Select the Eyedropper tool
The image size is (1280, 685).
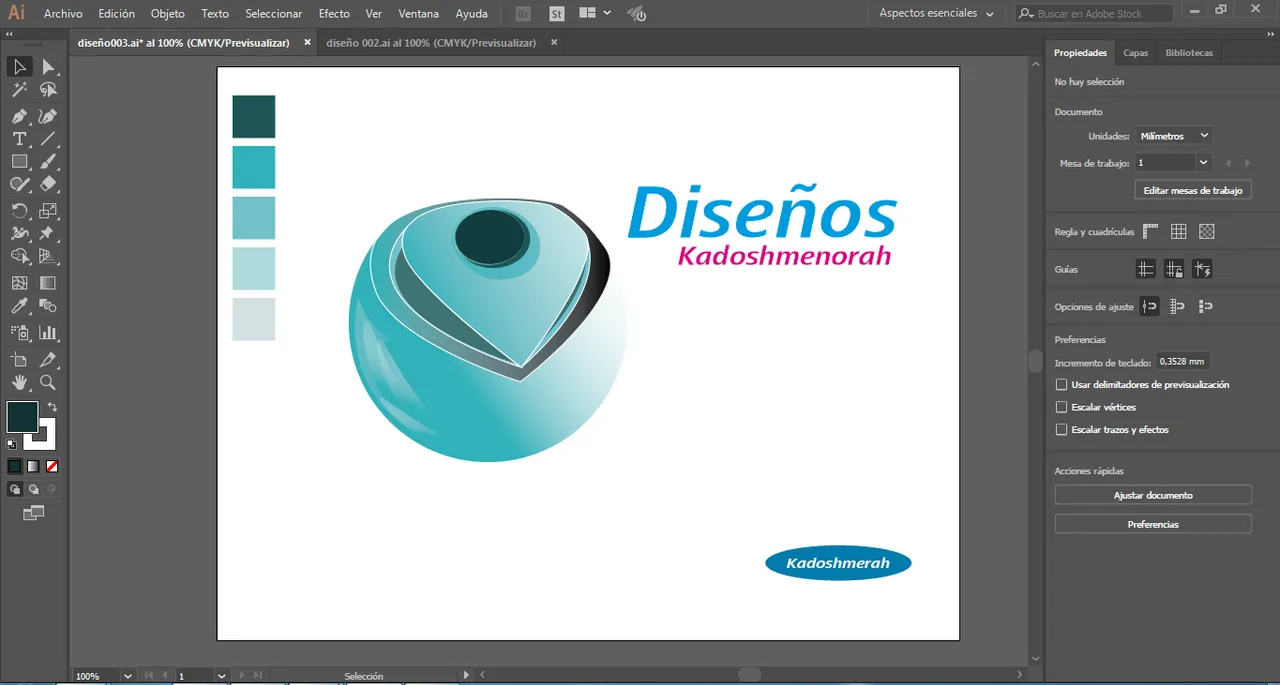(x=19, y=307)
